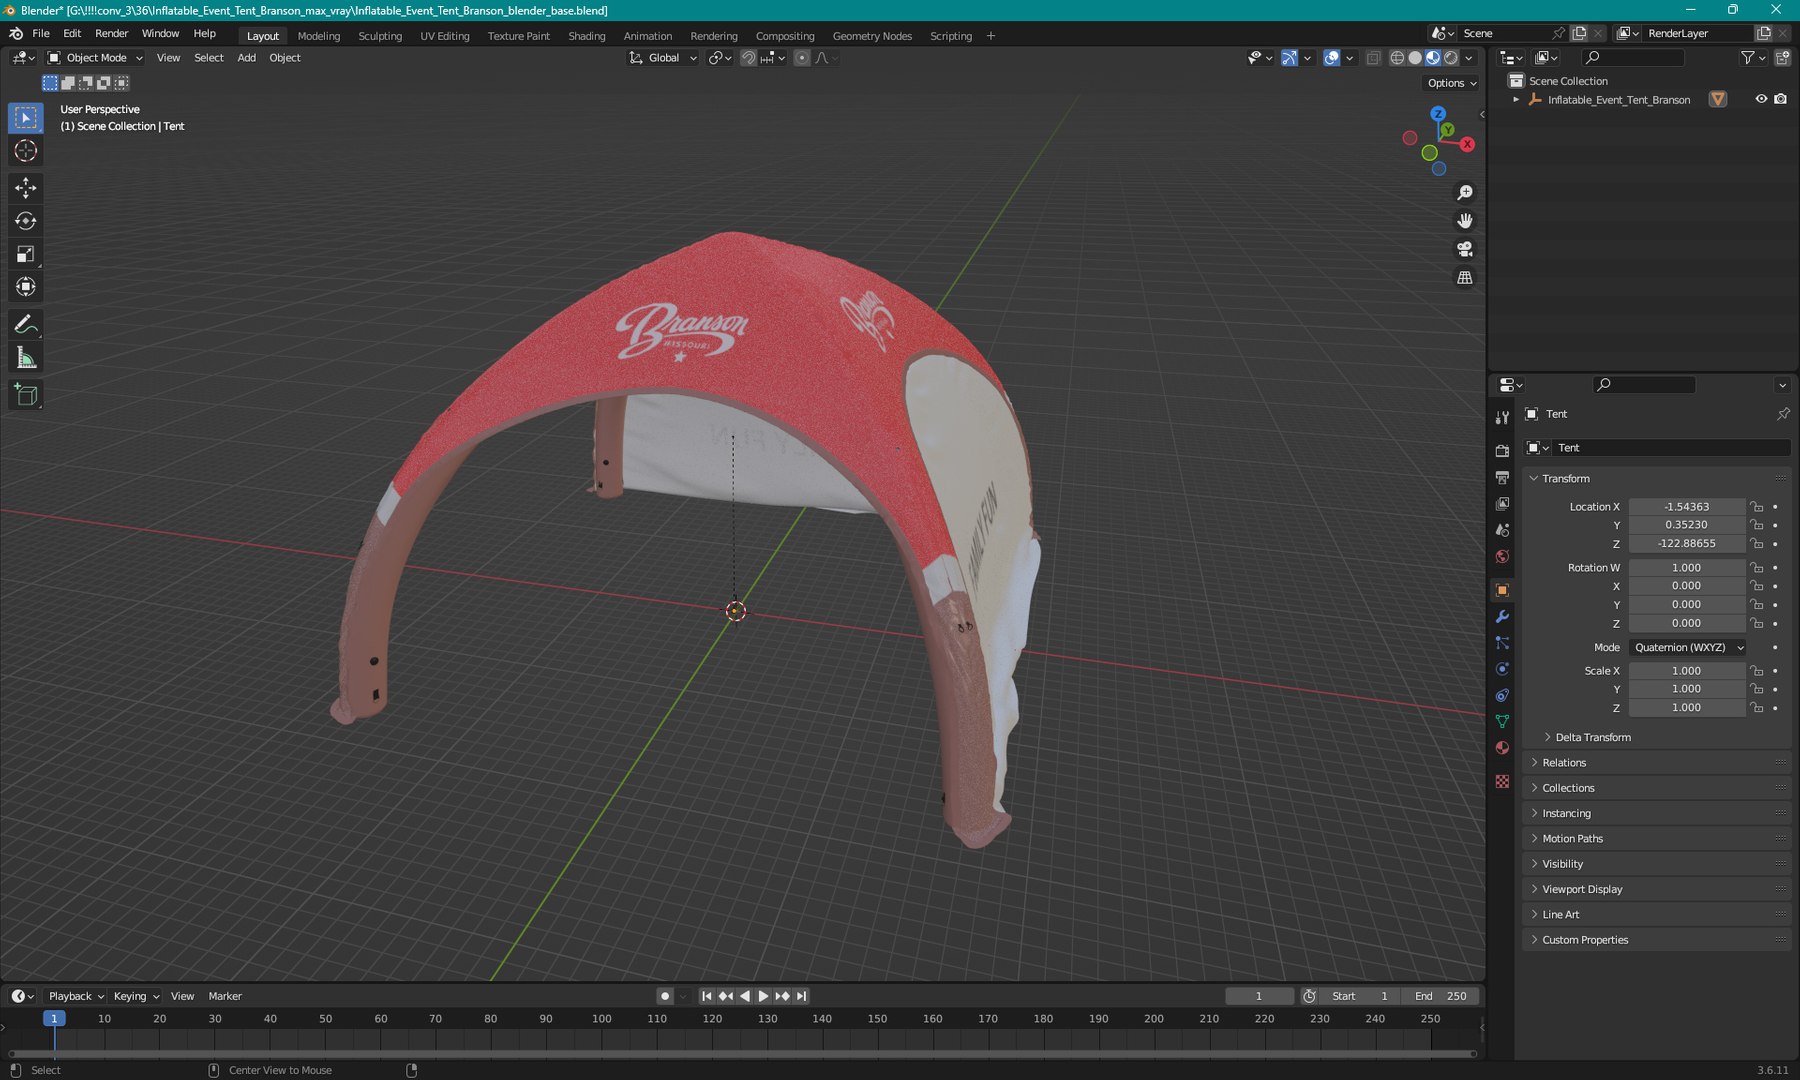The height and width of the screenshot is (1080, 1800).
Task: Open the Output properties tab (printer icon)
Action: 1502,478
